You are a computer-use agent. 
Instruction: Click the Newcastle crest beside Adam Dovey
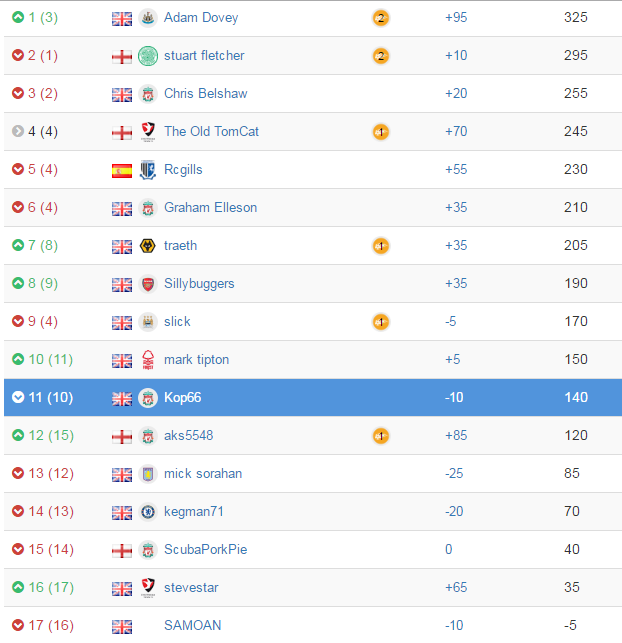pos(148,18)
